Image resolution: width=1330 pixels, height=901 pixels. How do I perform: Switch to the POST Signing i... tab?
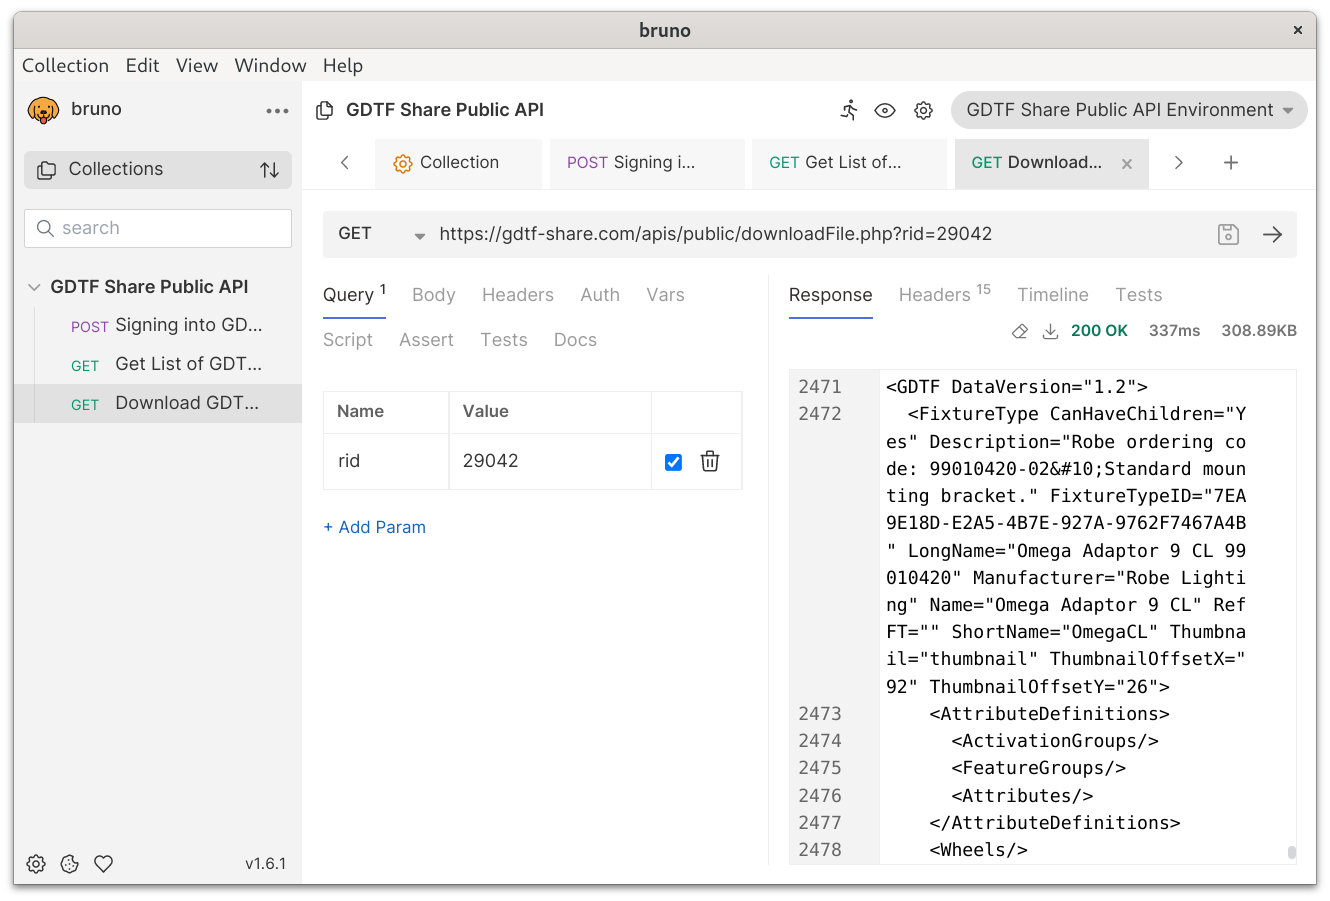tap(647, 162)
